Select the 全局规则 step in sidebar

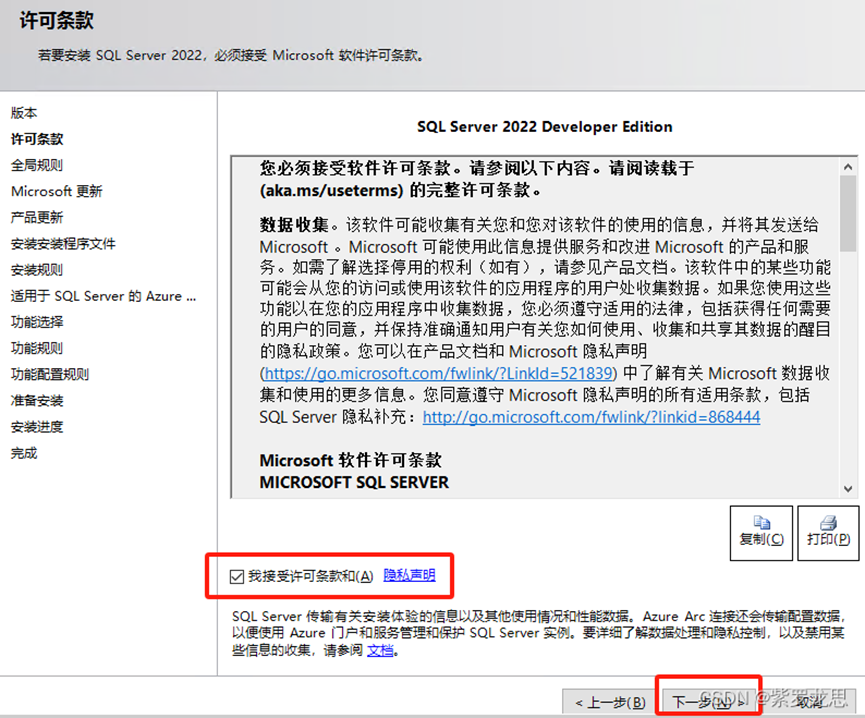(x=37, y=165)
